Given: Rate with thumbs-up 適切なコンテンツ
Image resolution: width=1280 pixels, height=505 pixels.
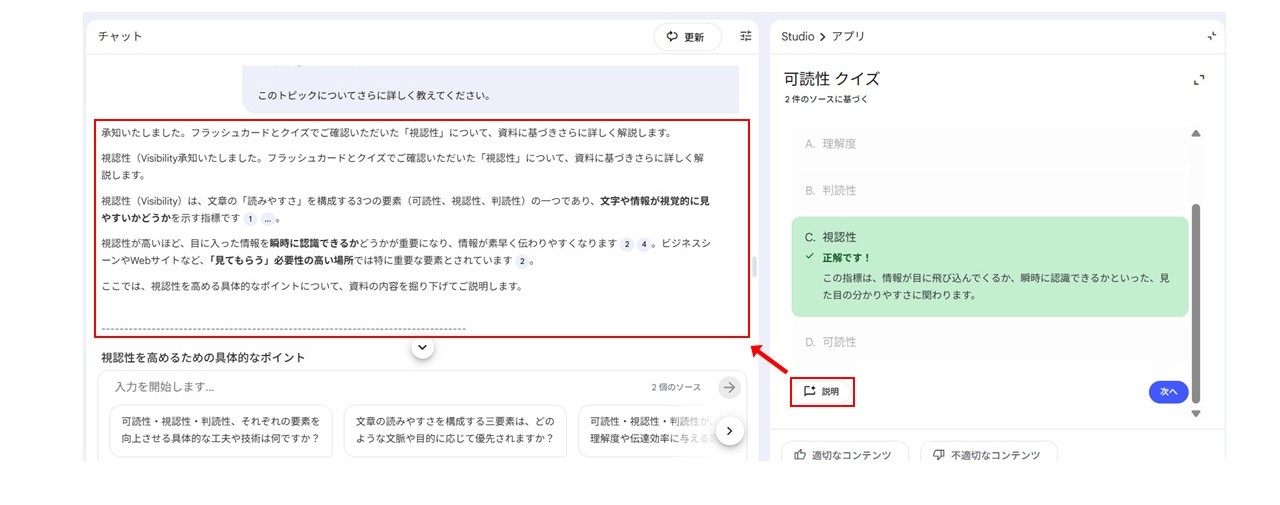Looking at the screenshot, I should tap(844, 455).
